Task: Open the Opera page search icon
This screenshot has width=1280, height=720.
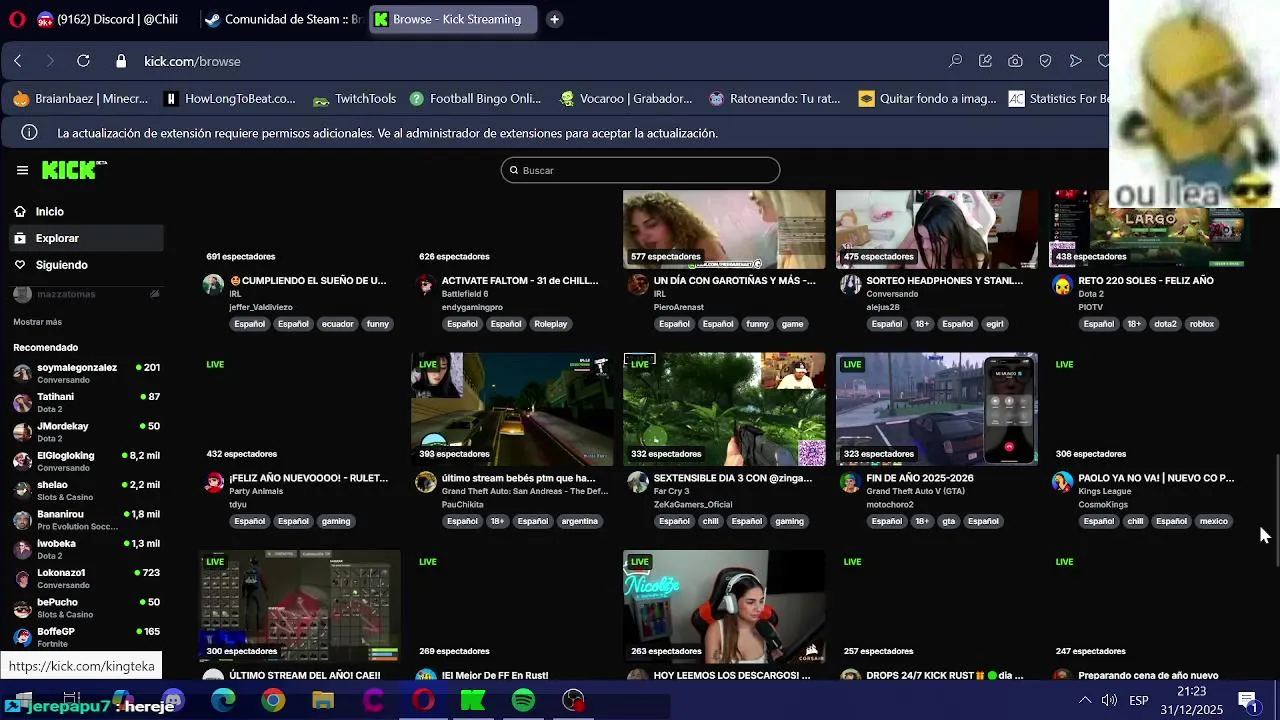Action: pos(955,61)
